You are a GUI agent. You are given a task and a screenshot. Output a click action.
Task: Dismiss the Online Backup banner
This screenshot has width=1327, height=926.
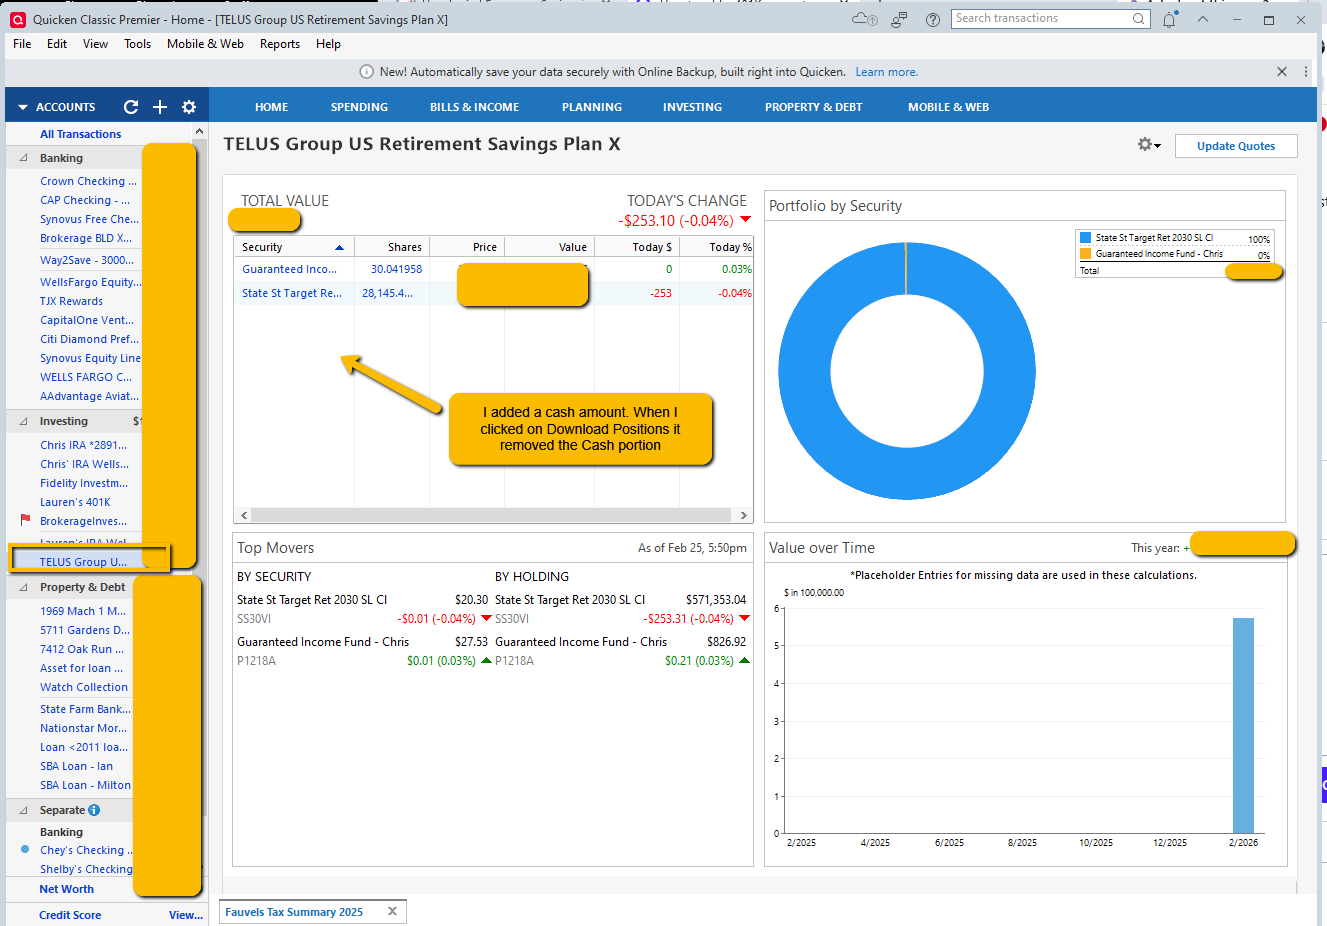point(1282,72)
